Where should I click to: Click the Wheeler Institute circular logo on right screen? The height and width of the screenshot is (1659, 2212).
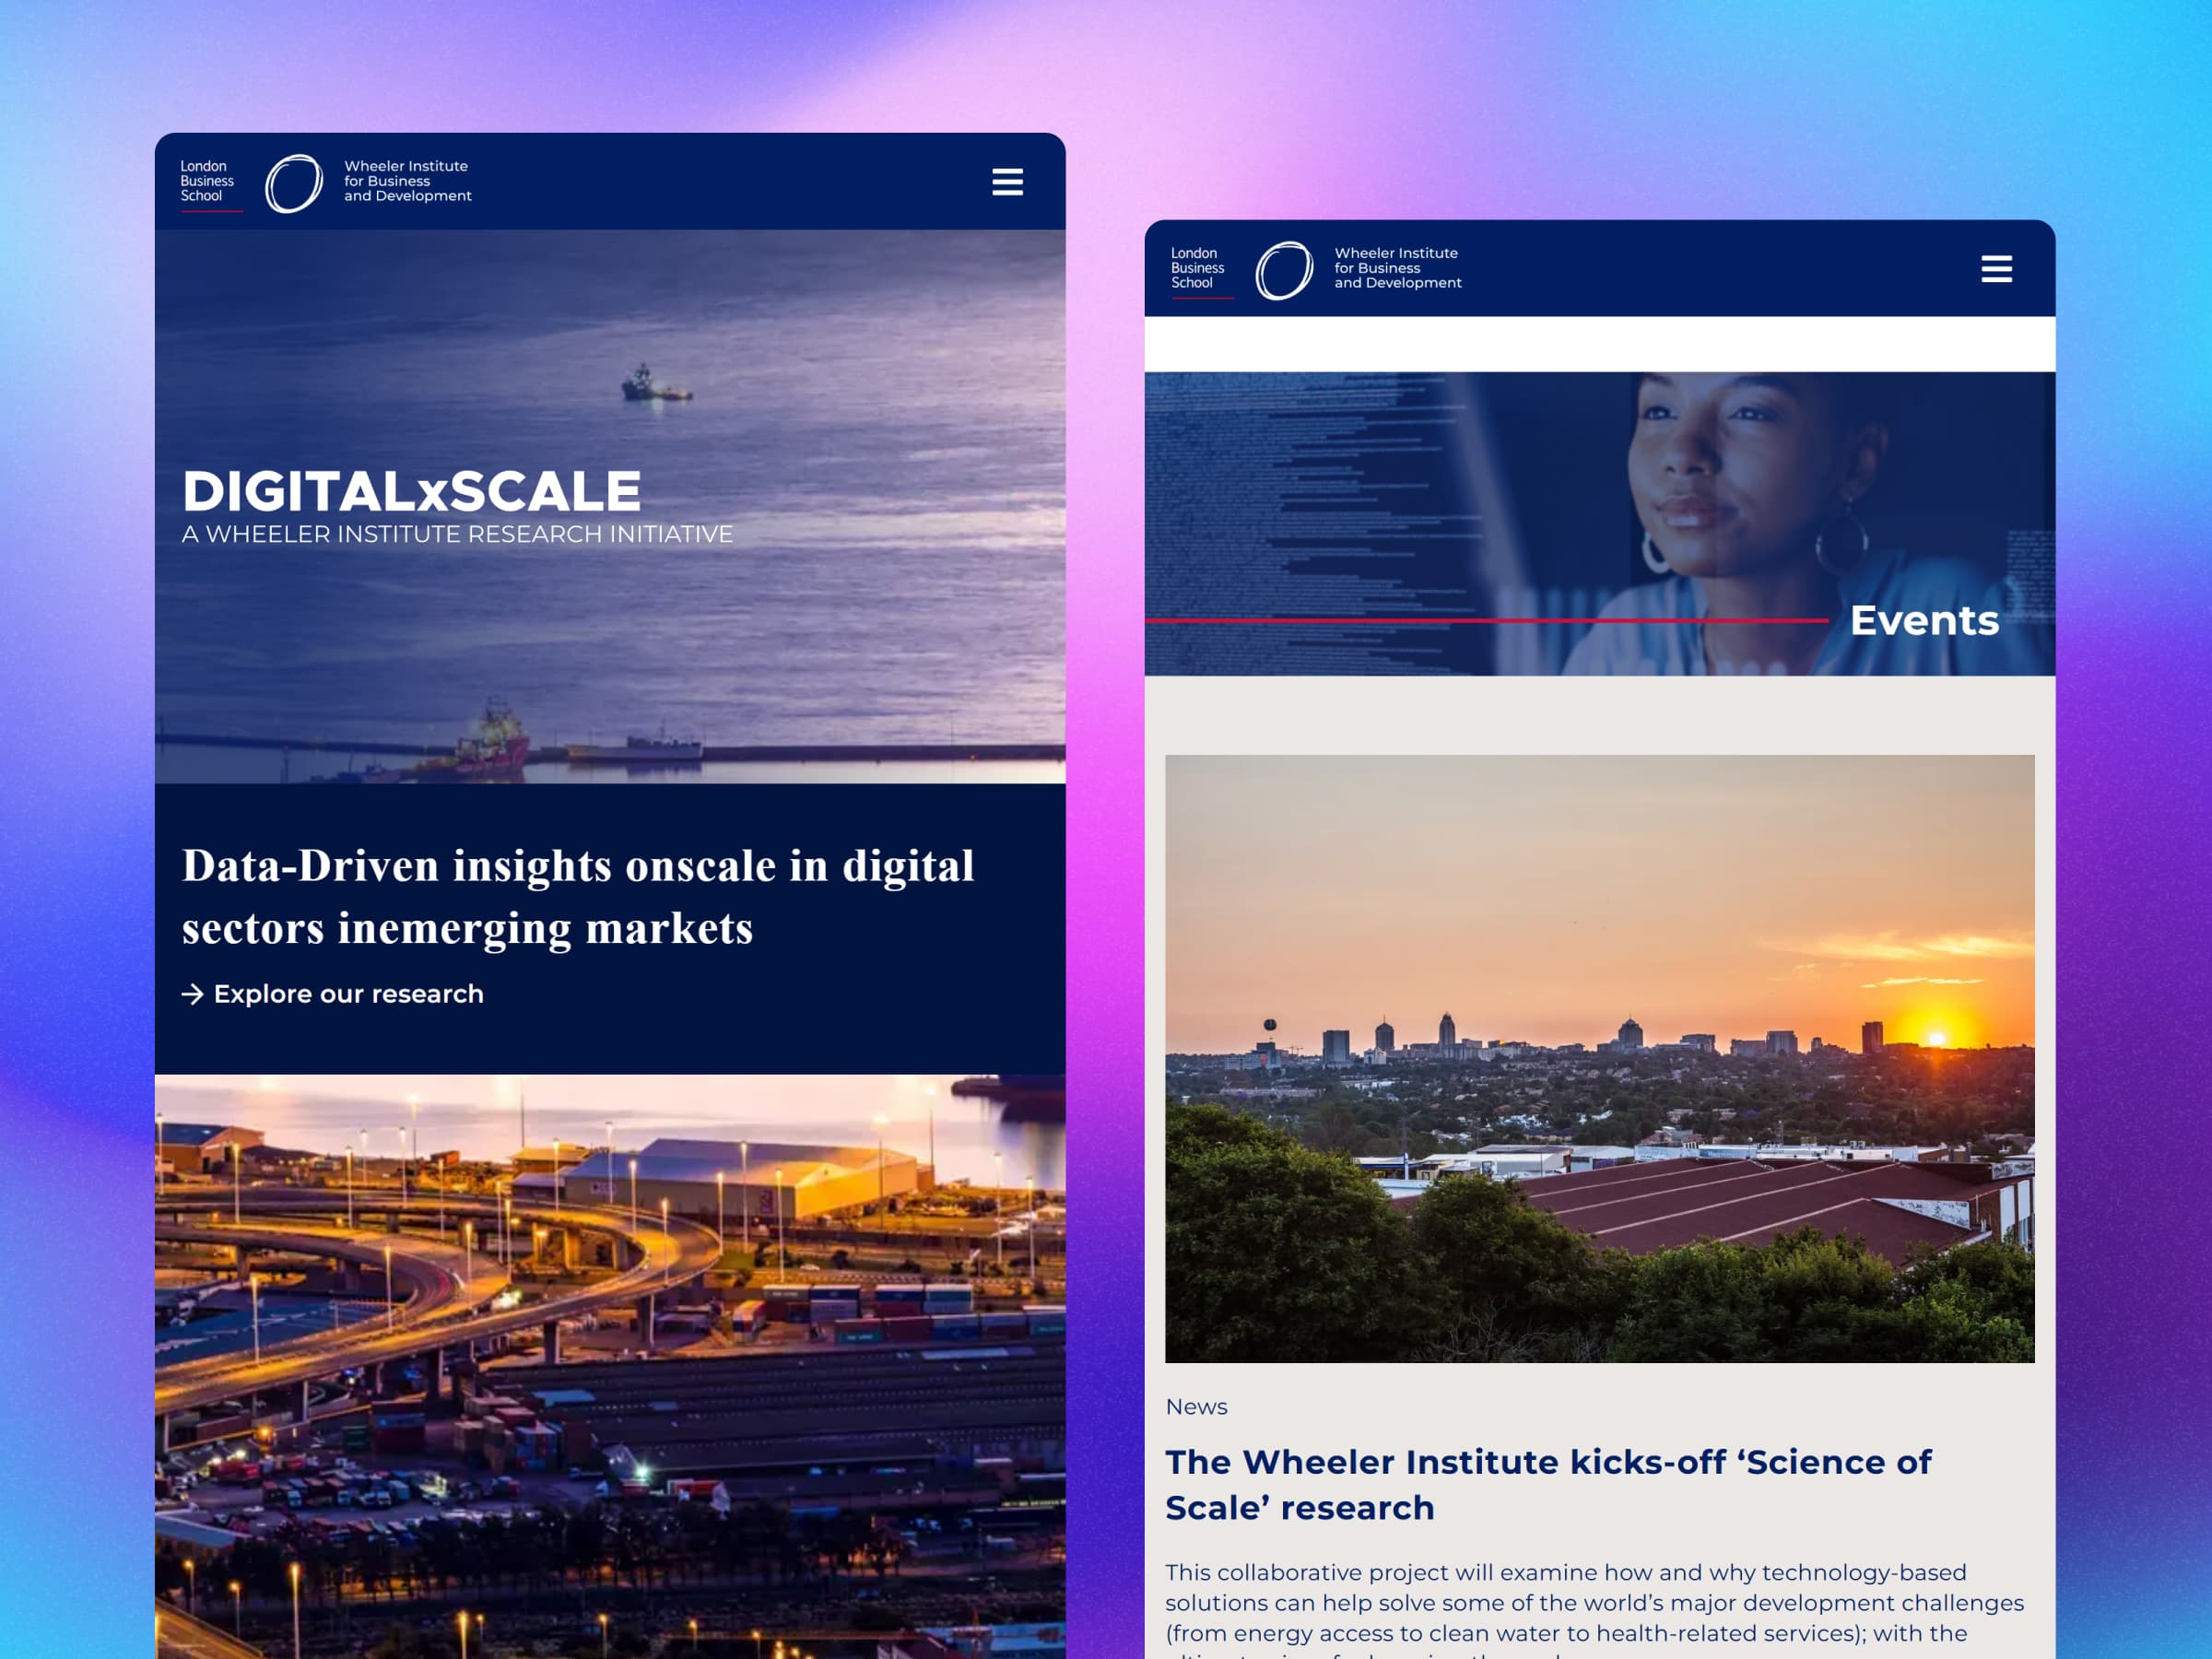(1285, 268)
